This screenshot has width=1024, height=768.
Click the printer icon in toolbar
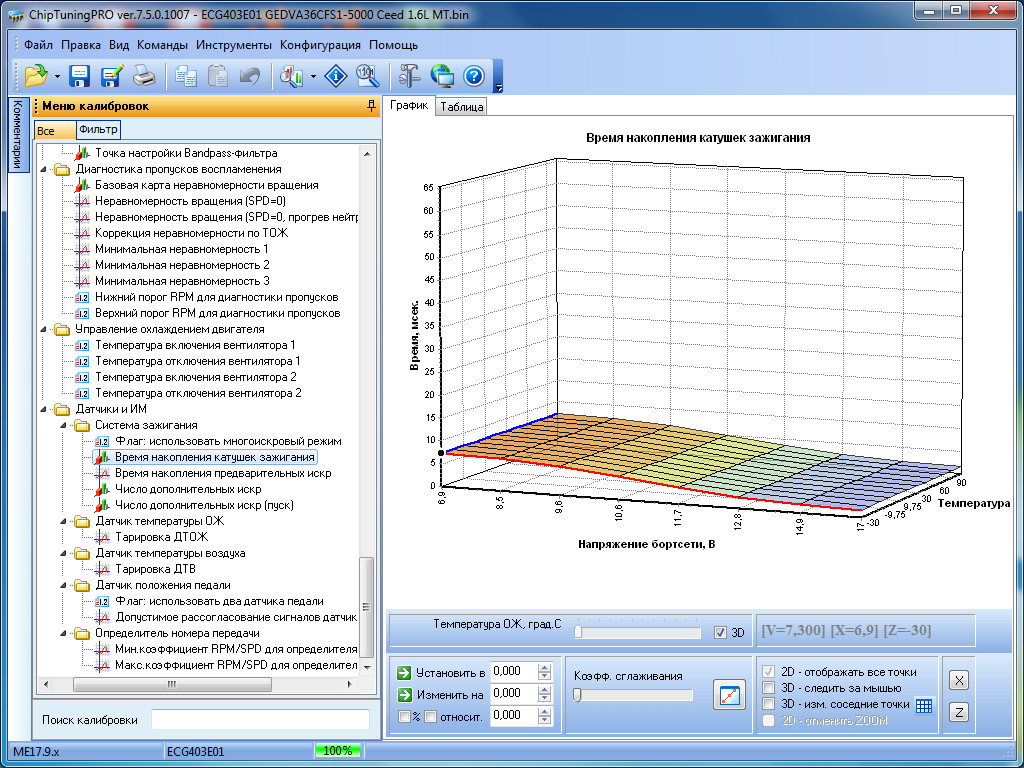click(x=143, y=75)
